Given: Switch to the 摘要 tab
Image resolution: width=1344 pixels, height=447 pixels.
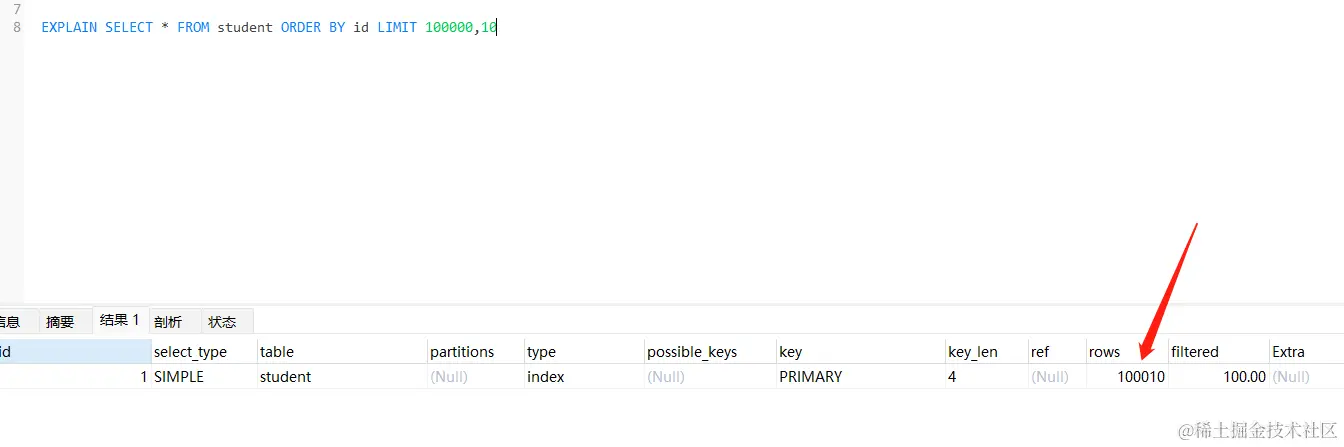Looking at the screenshot, I should pos(60,322).
